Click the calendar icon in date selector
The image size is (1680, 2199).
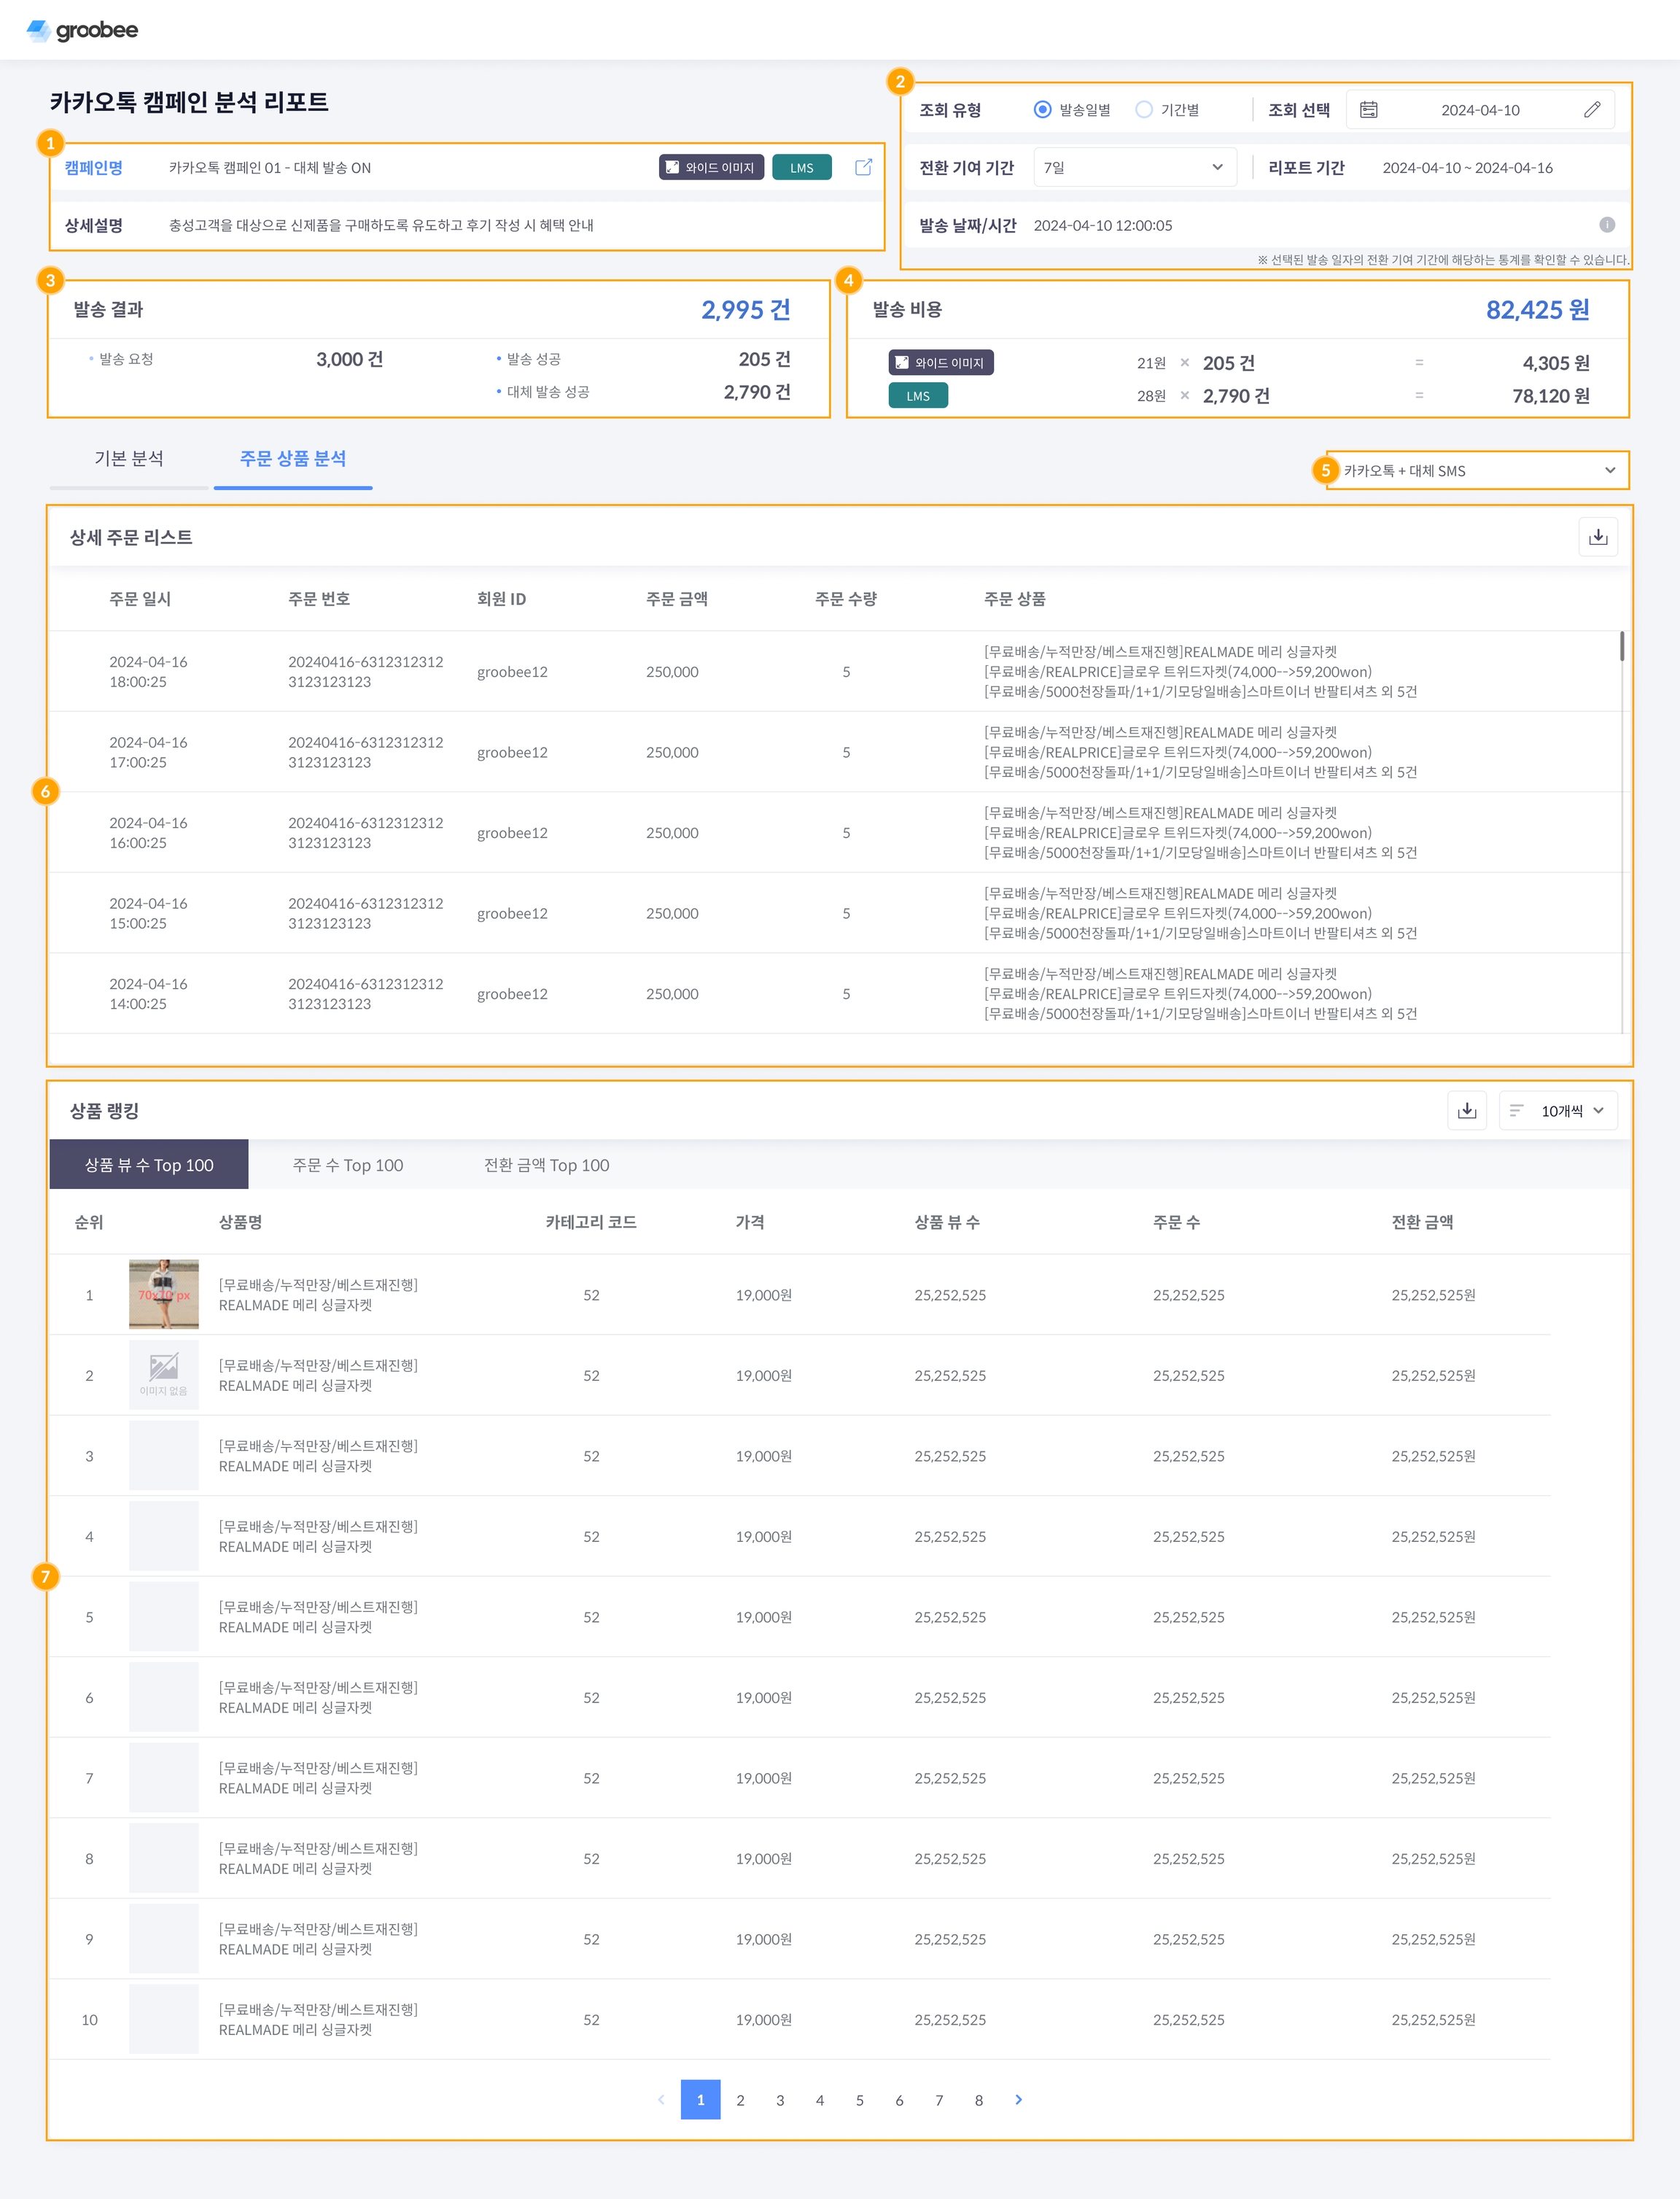[x=1368, y=110]
